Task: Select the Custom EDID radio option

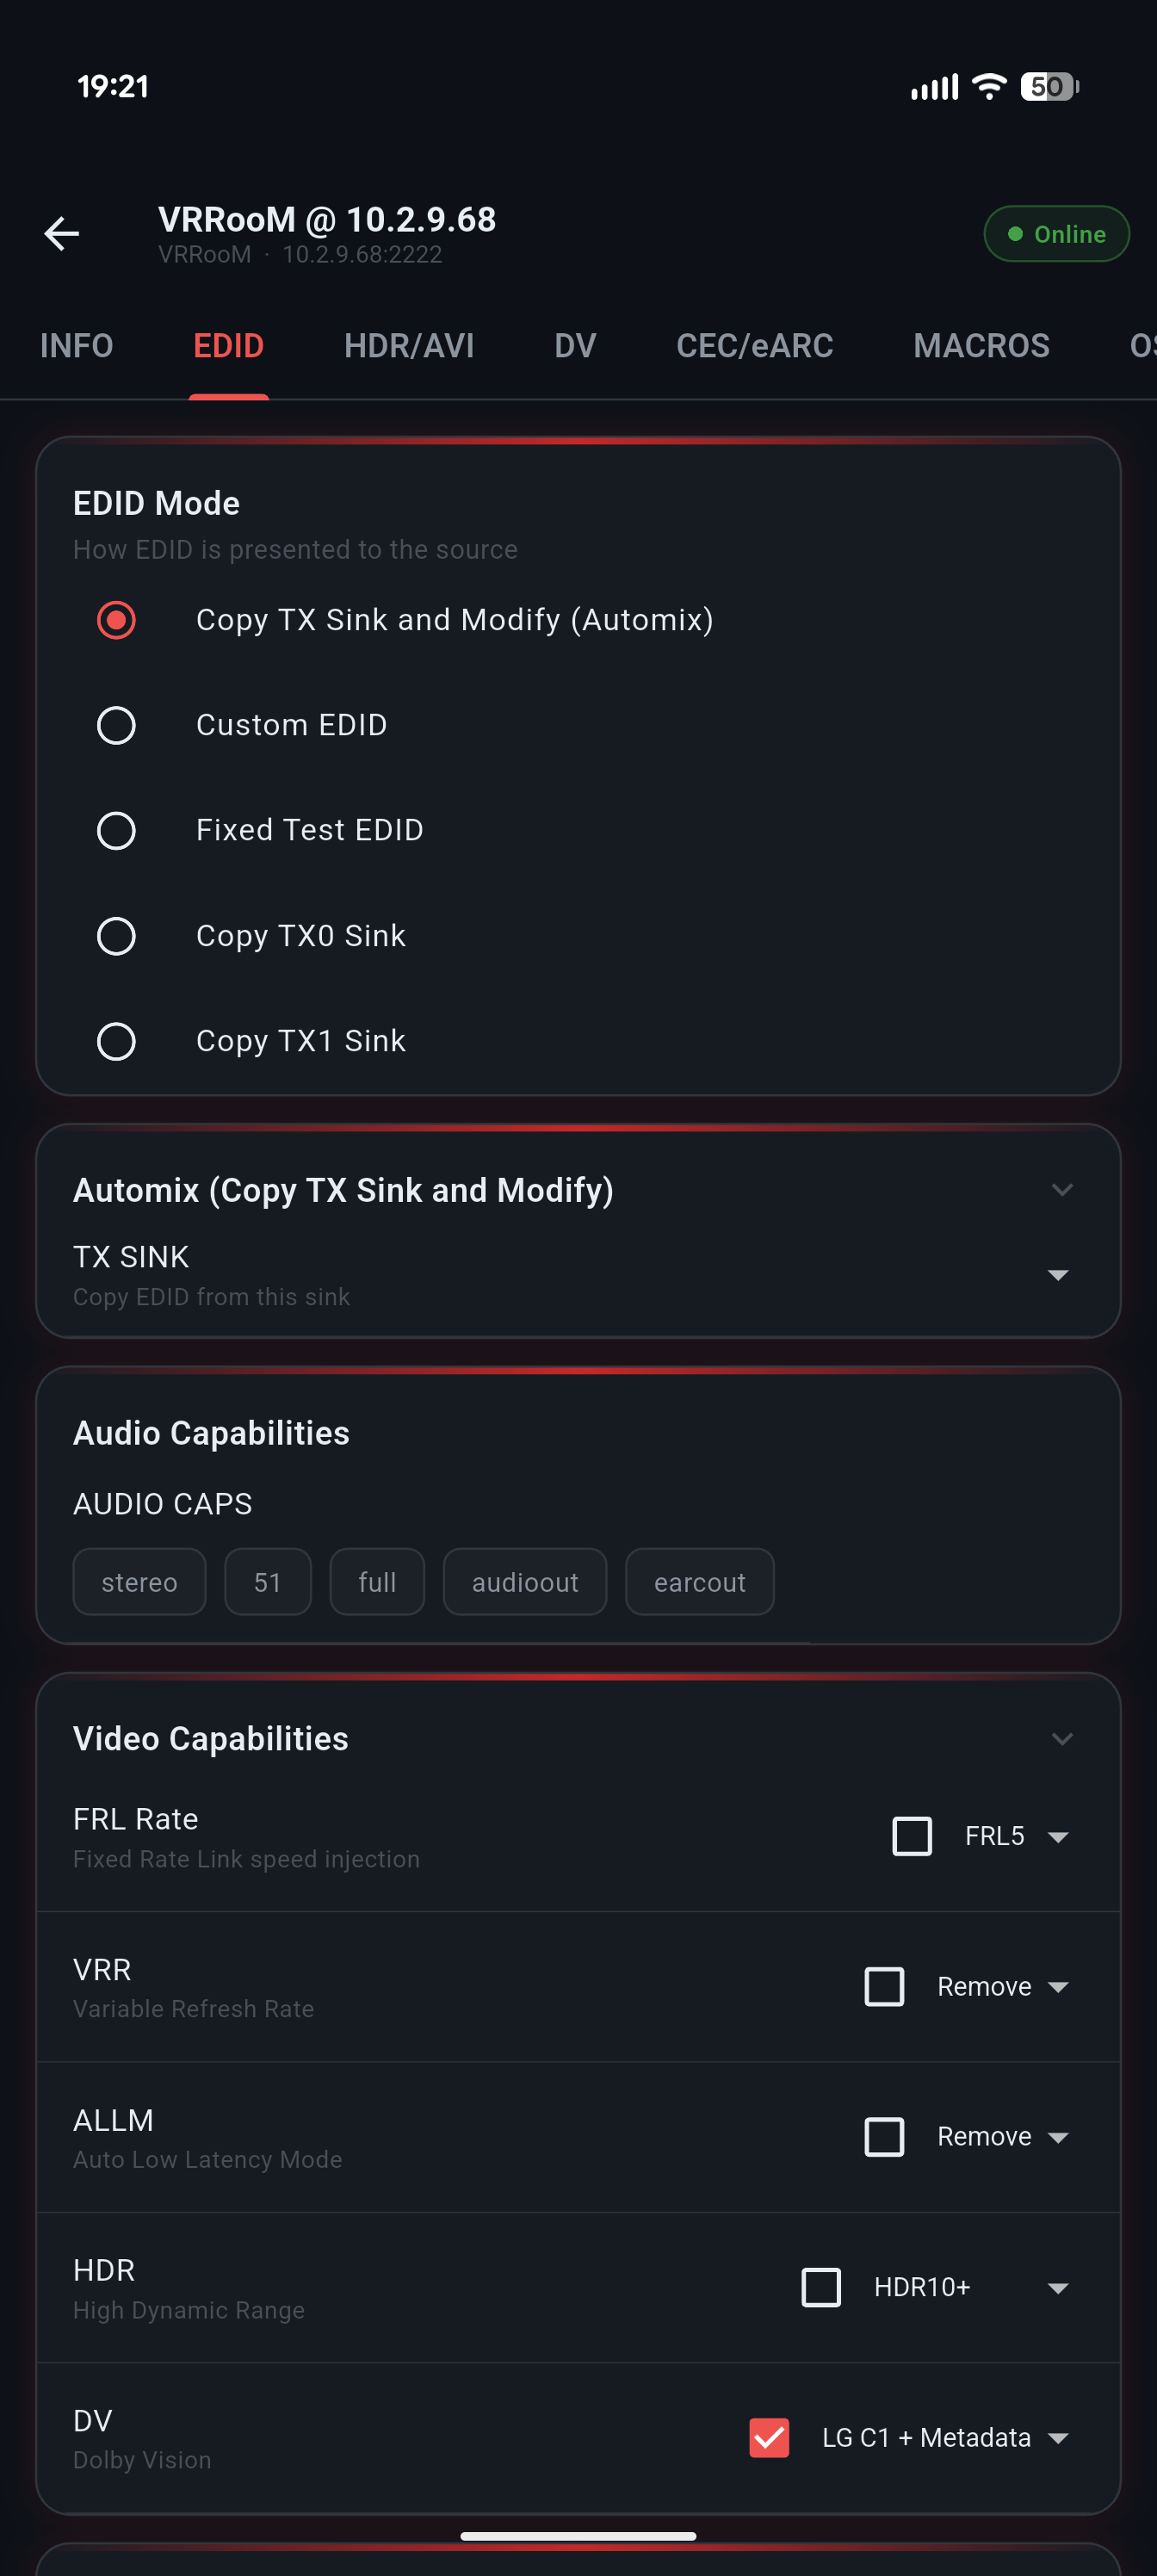Action: [x=116, y=725]
